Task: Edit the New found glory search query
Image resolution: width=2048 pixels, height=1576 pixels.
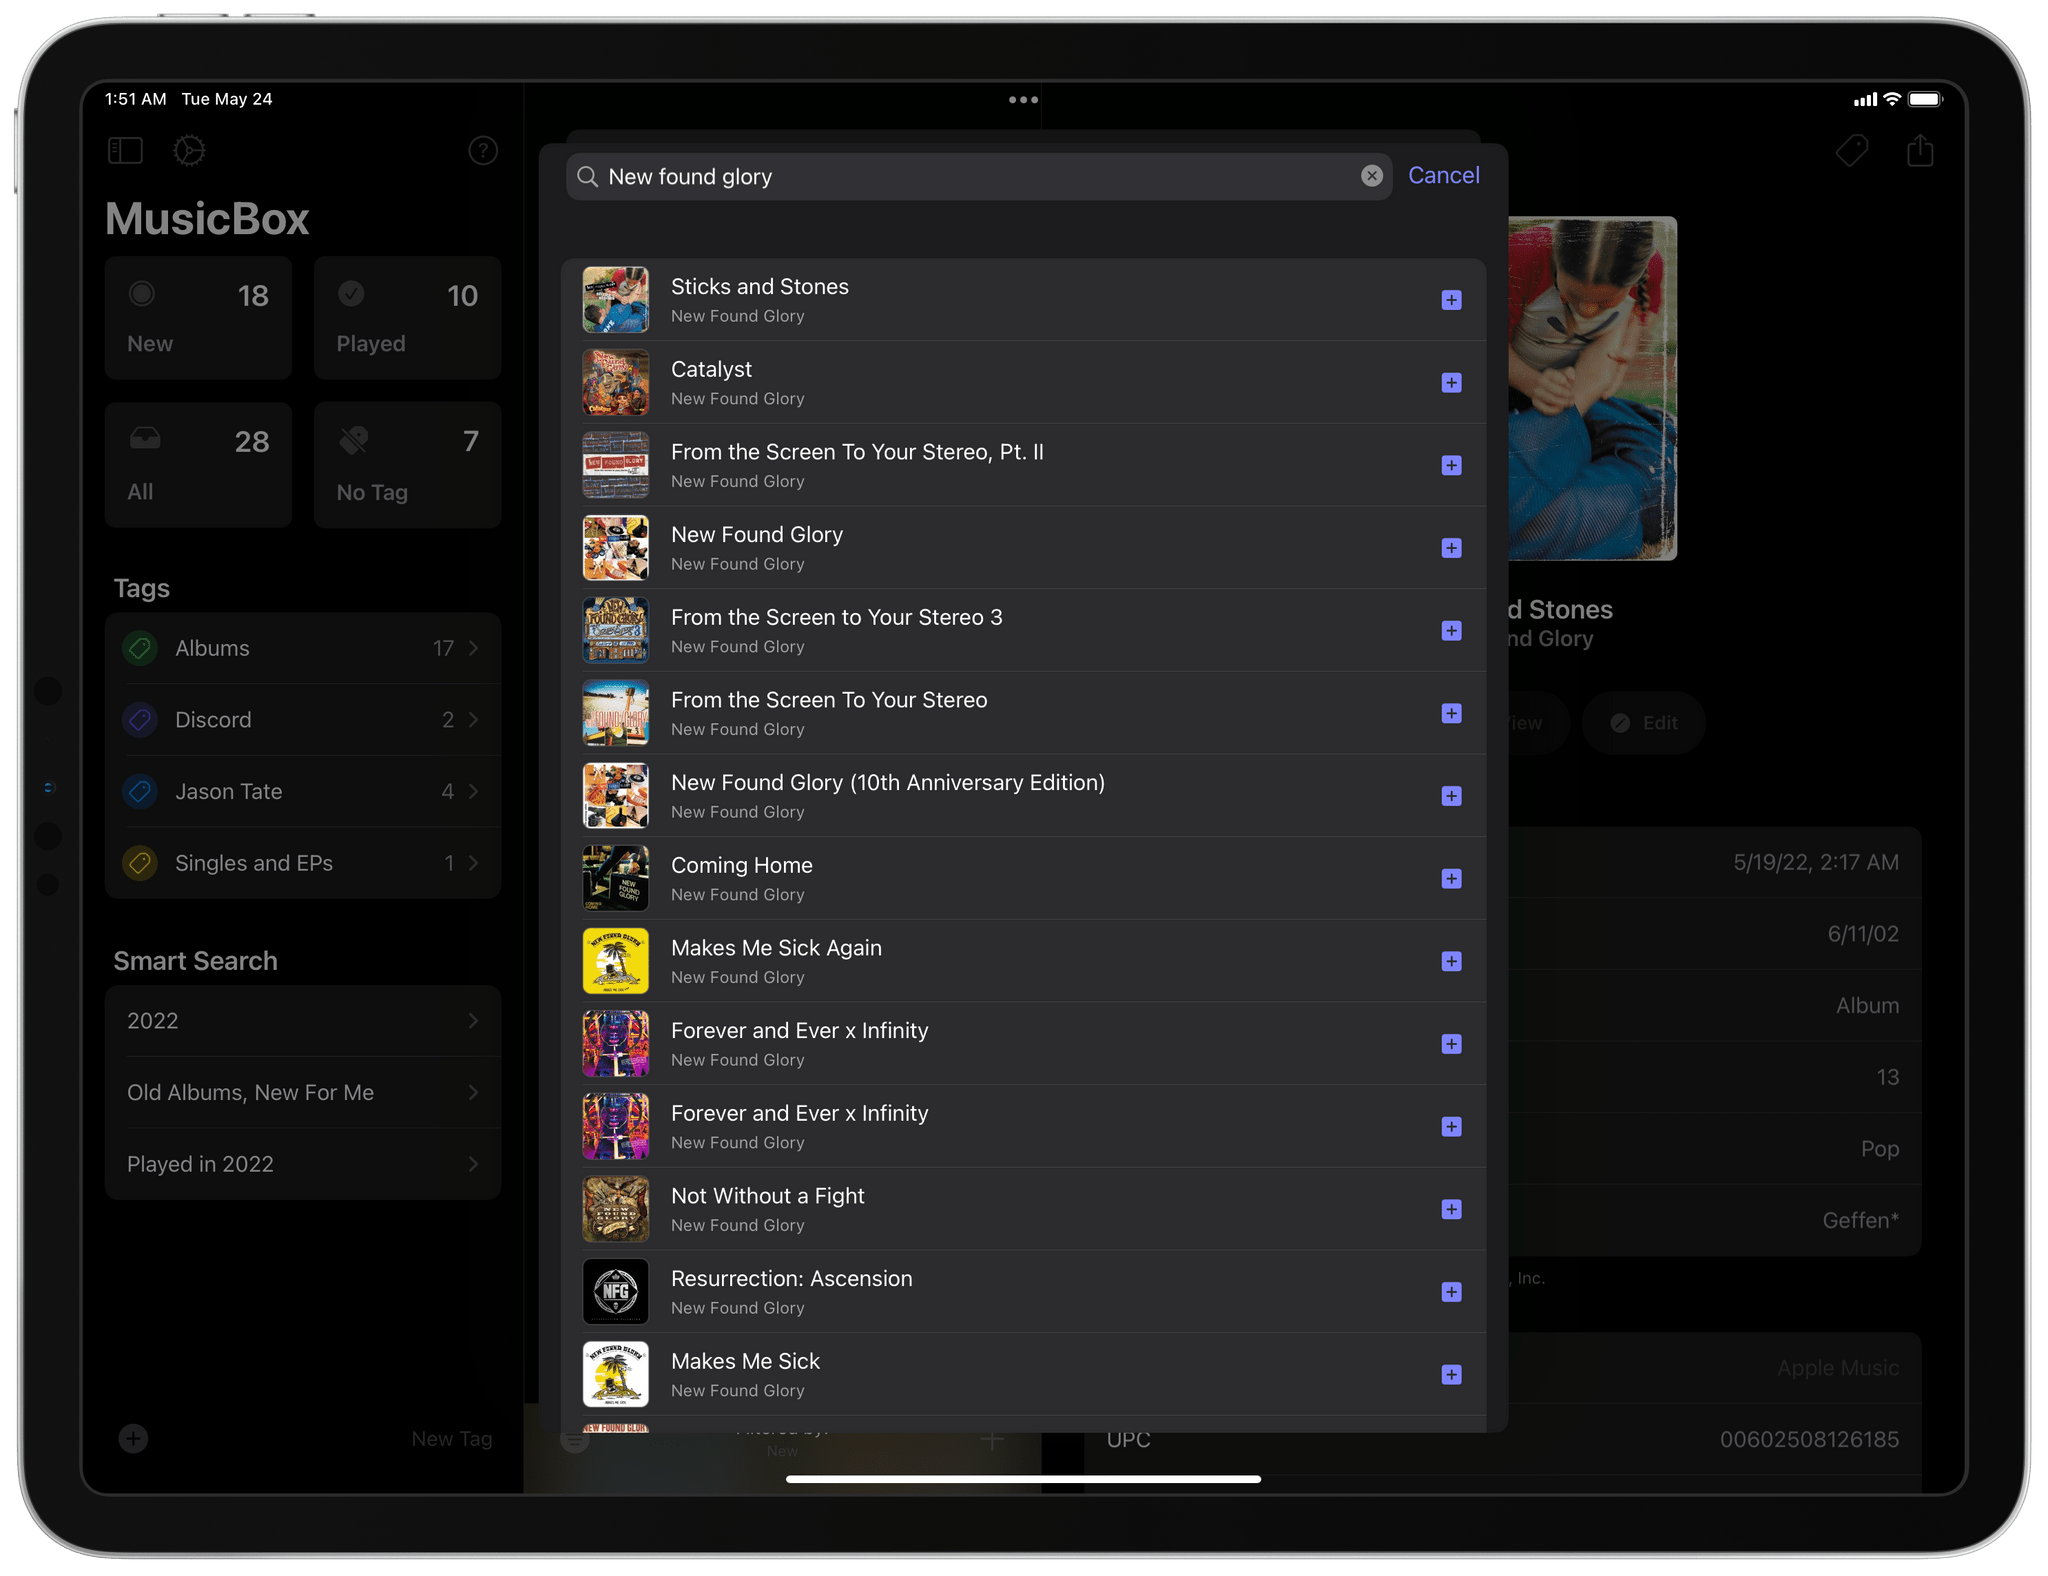Action: click(978, 177)
